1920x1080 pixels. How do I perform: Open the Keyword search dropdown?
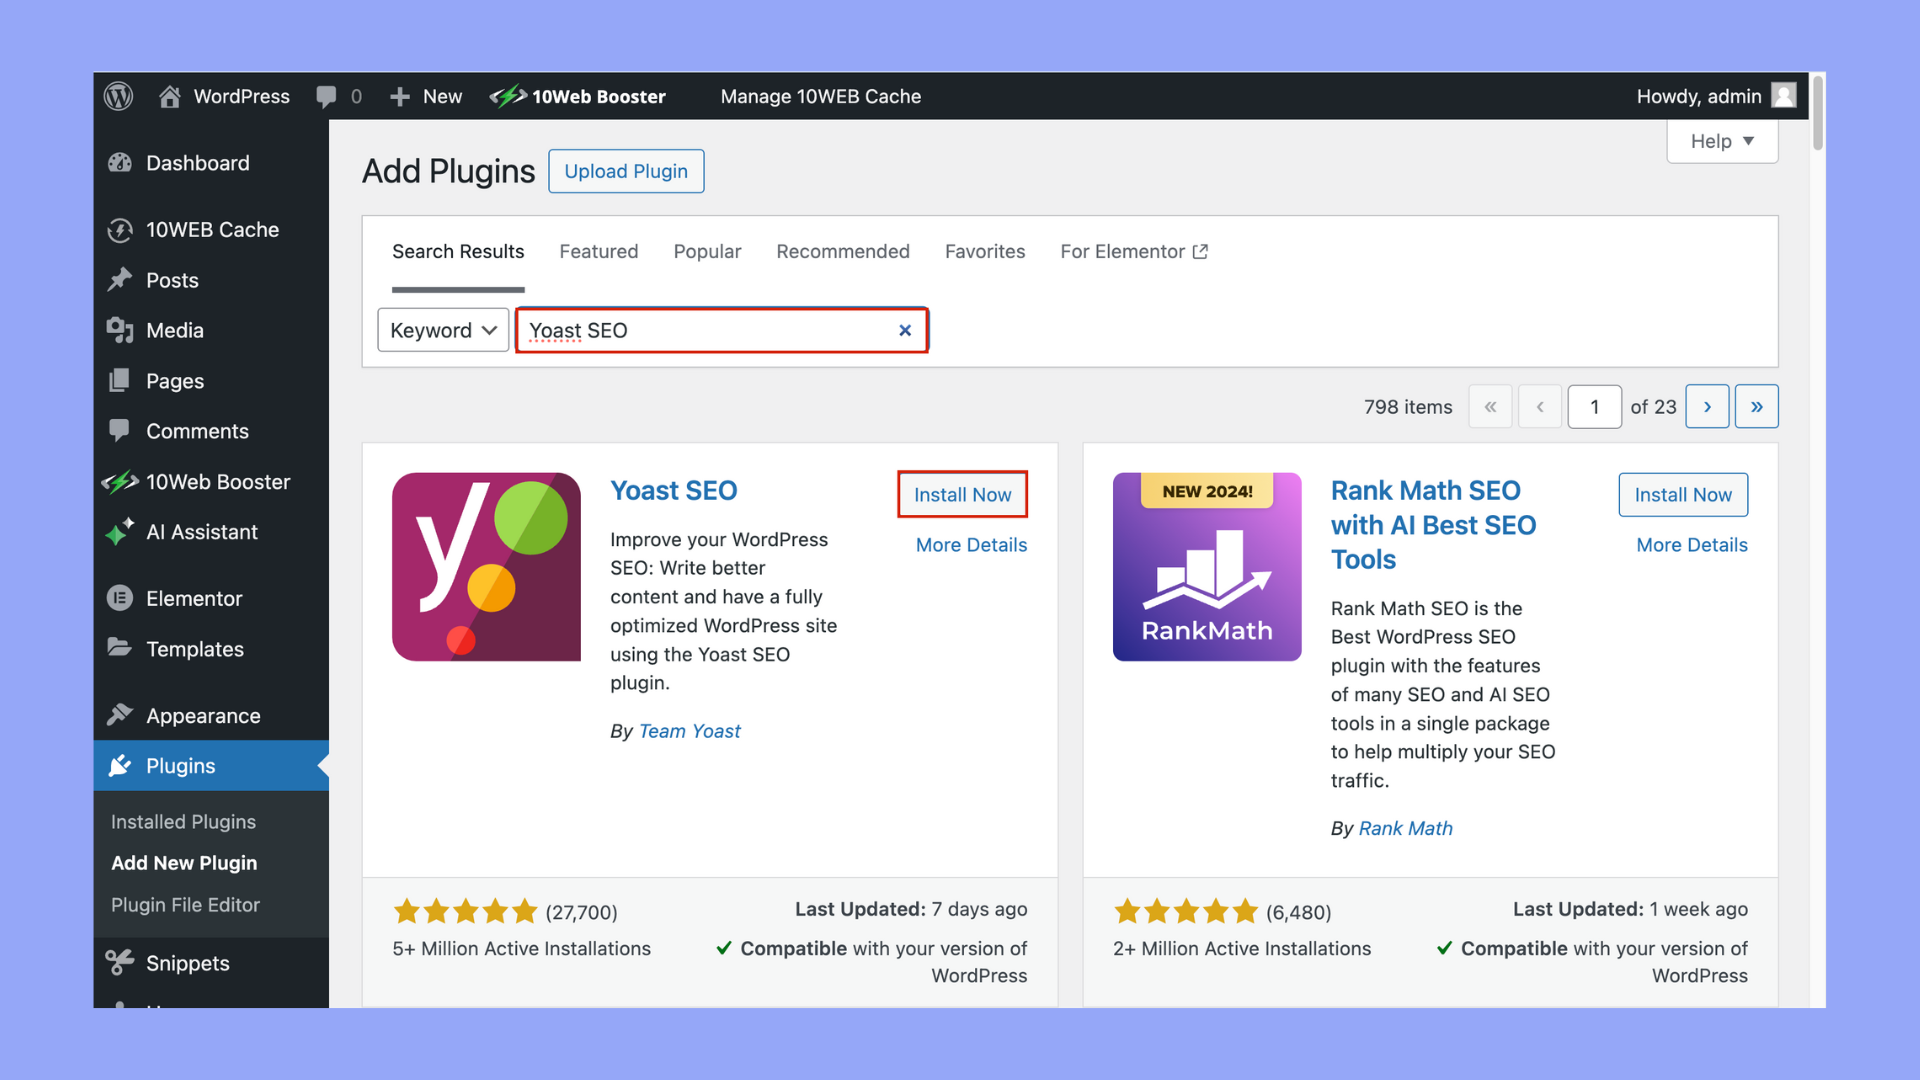pos(442,330)
